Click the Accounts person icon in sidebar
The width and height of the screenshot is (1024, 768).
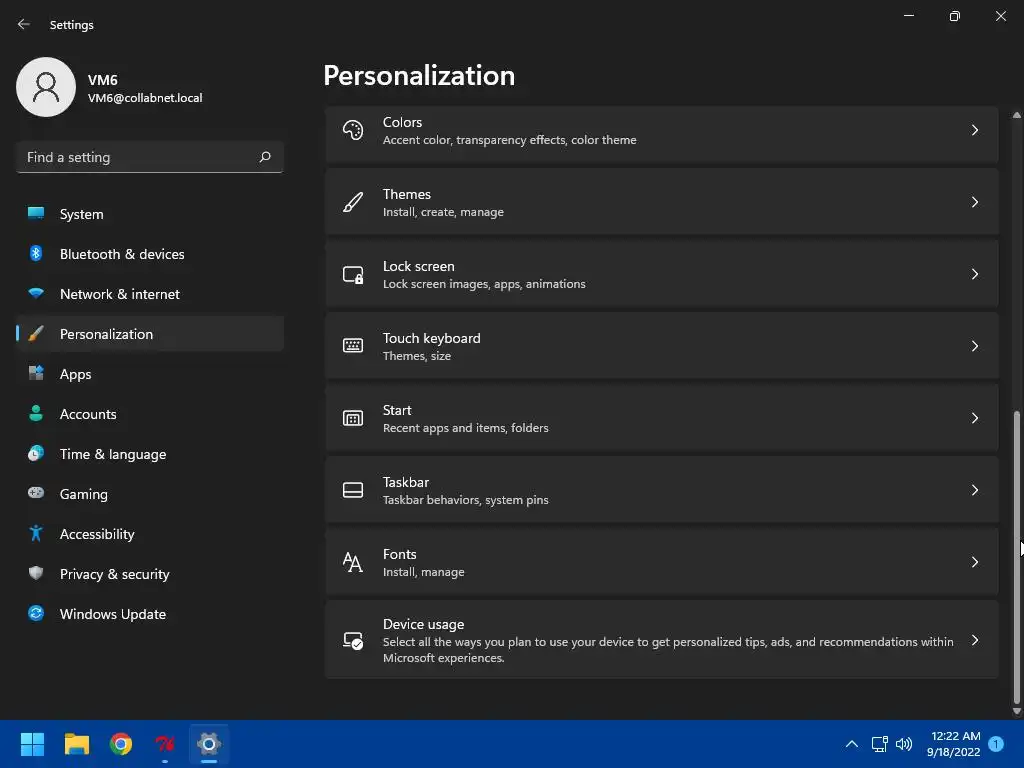tap(36, 413)
